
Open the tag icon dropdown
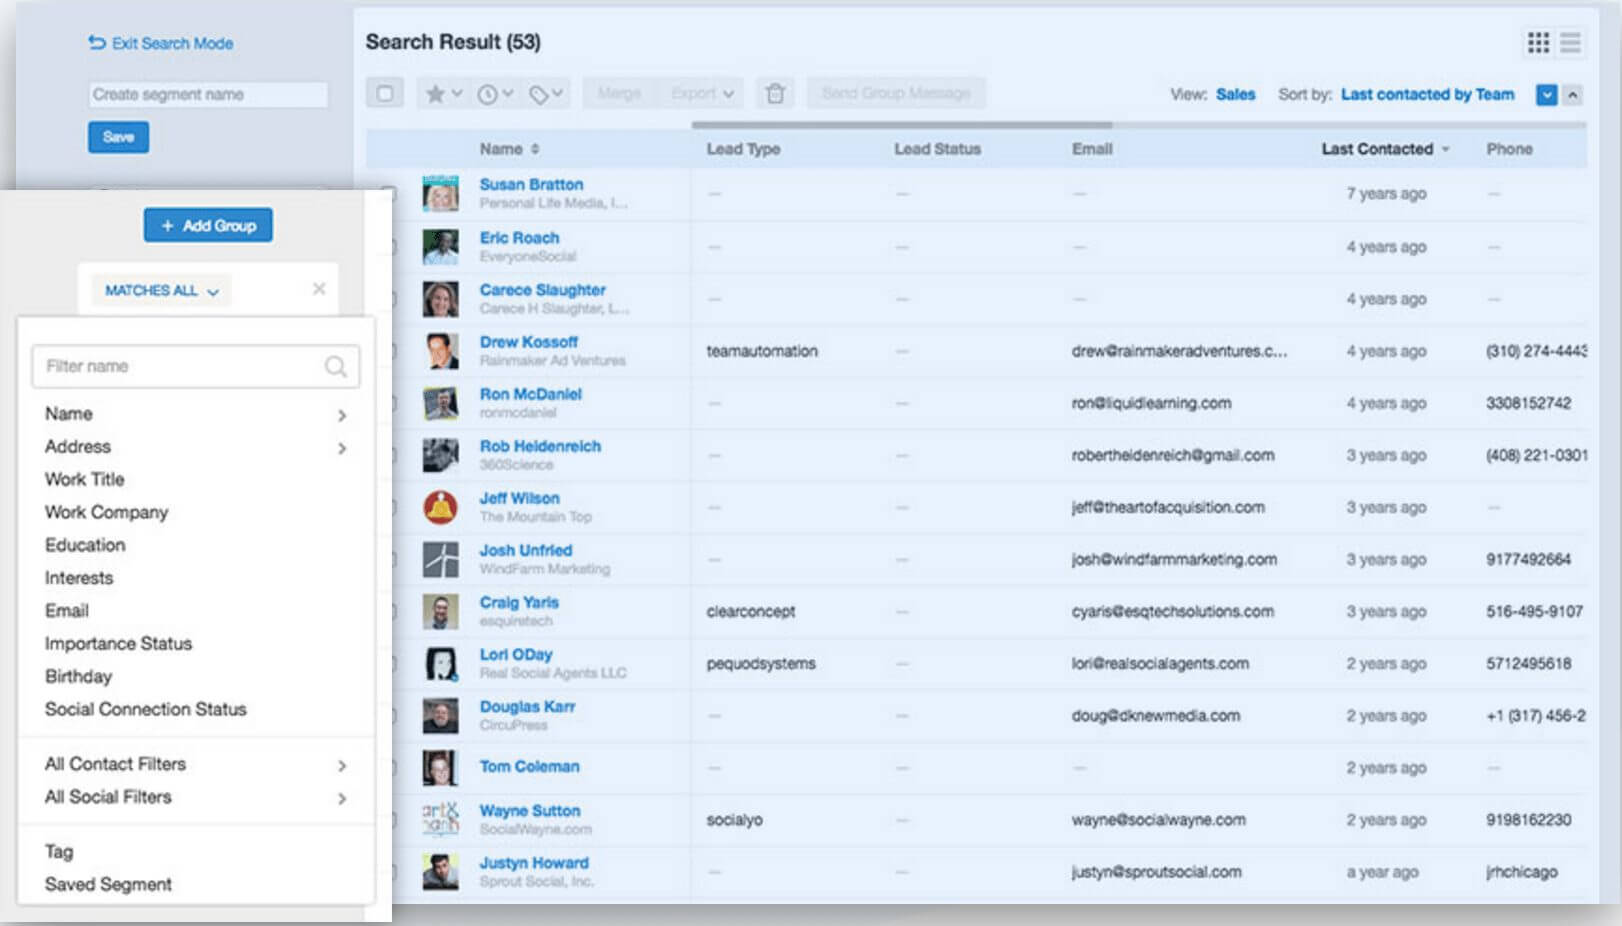coord(546,93)
